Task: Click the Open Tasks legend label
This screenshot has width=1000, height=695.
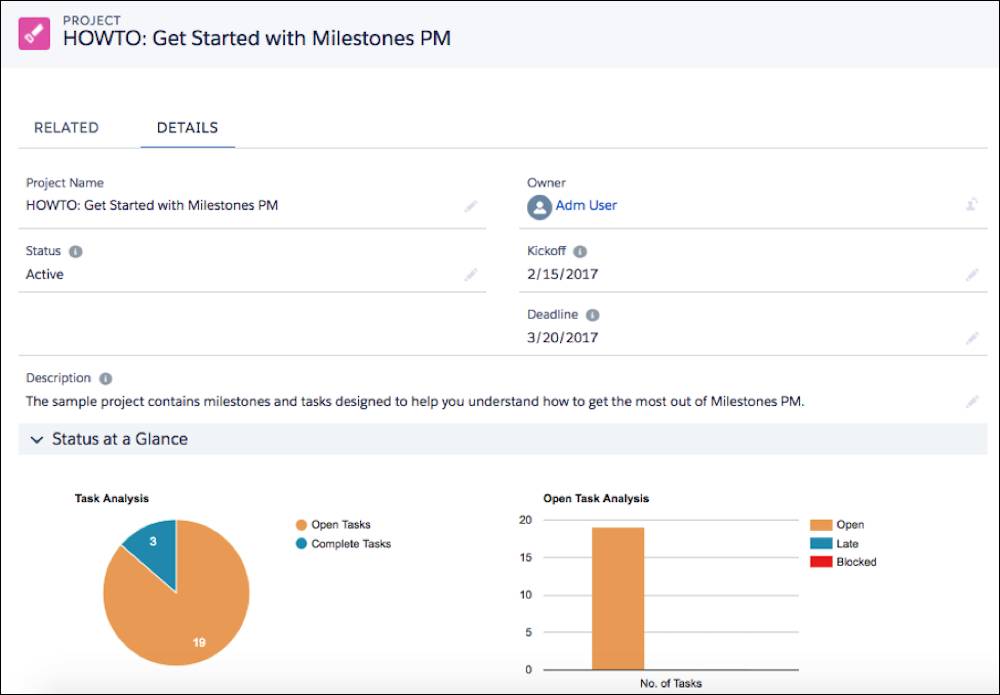Action: pyautogui.click(x=341, y=525)
